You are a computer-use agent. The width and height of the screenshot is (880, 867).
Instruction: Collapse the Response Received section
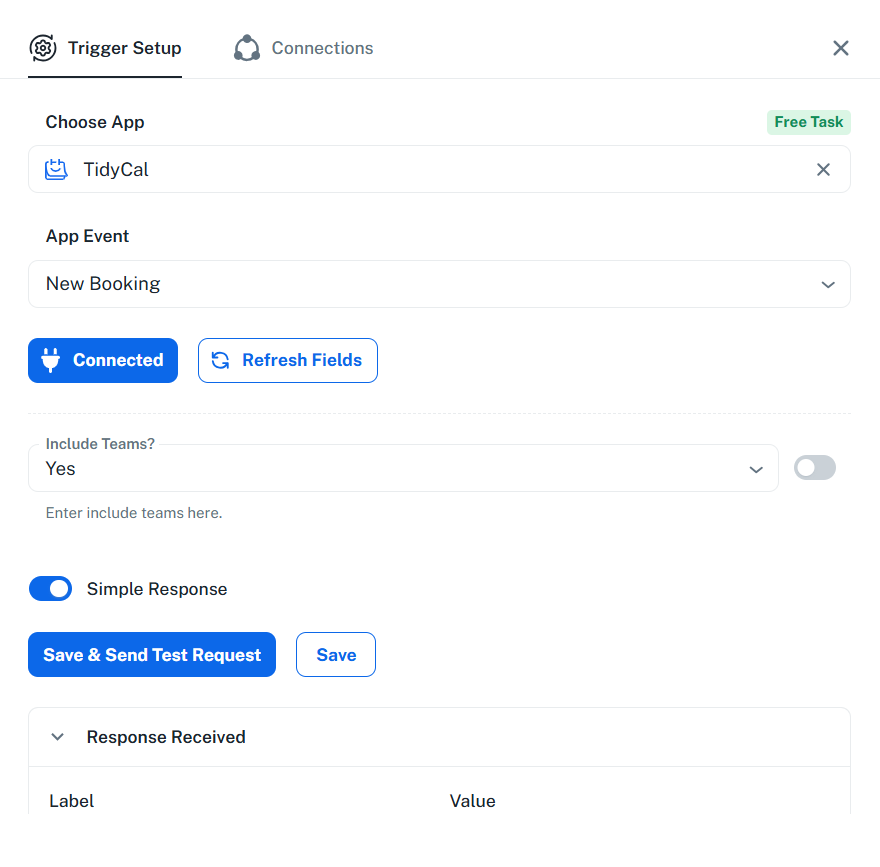58,737
